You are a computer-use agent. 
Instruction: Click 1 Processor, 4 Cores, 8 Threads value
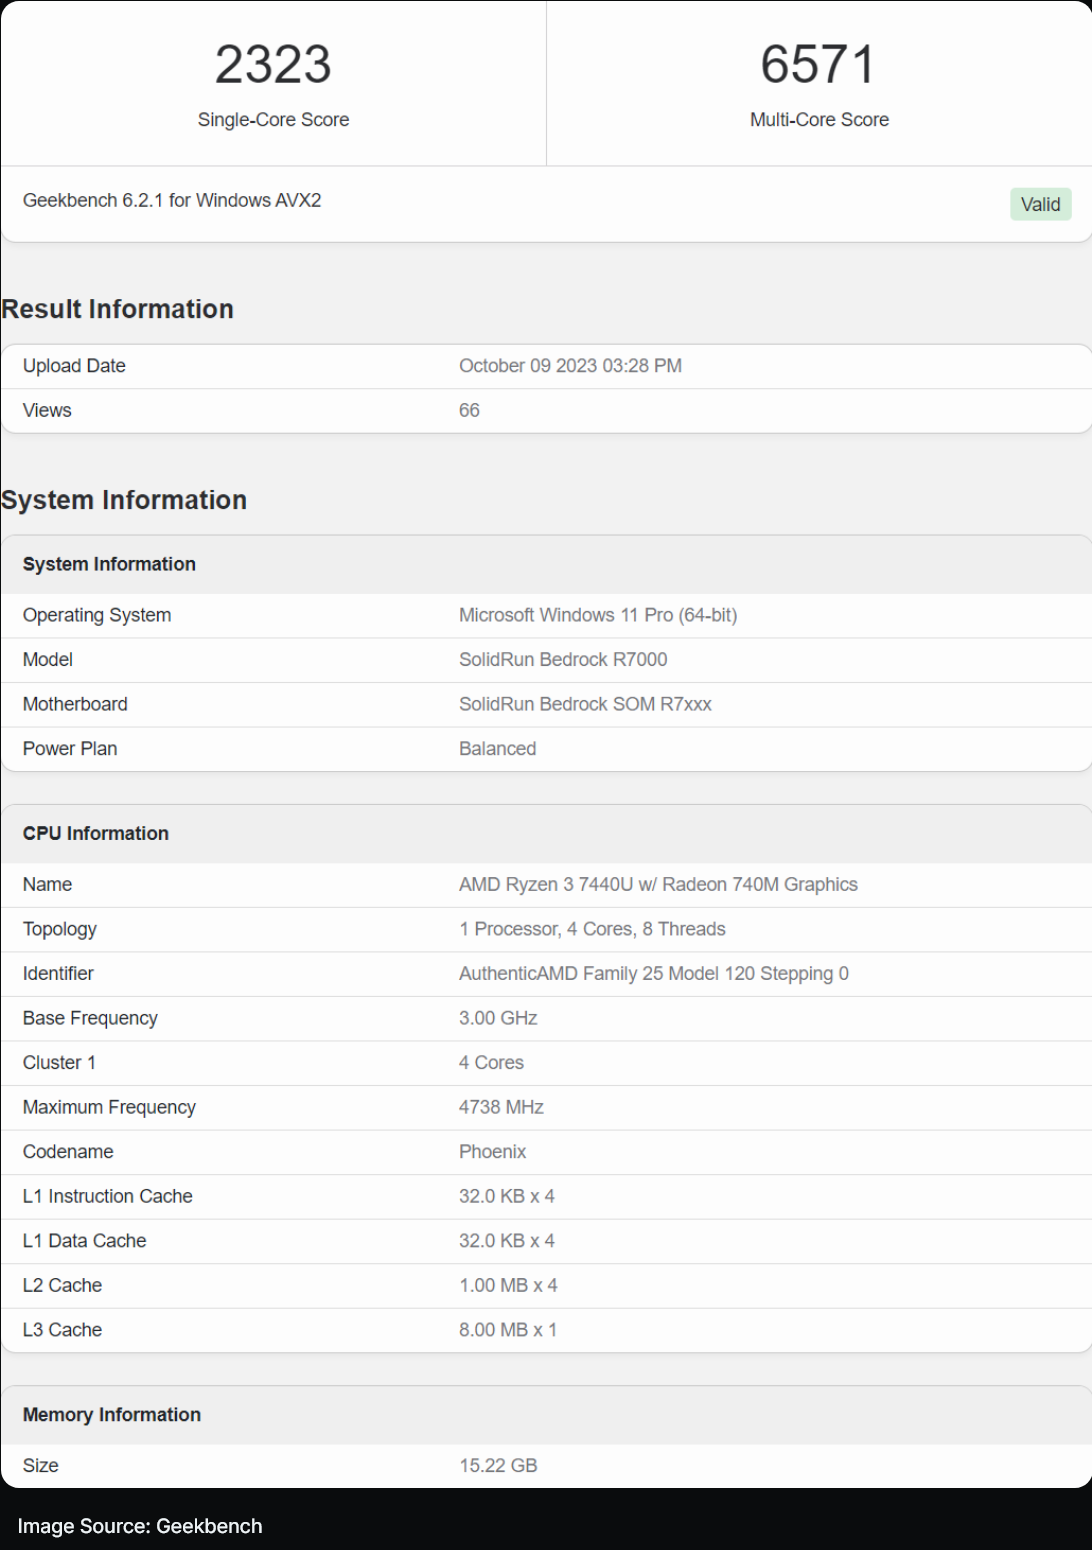point(592,929)
